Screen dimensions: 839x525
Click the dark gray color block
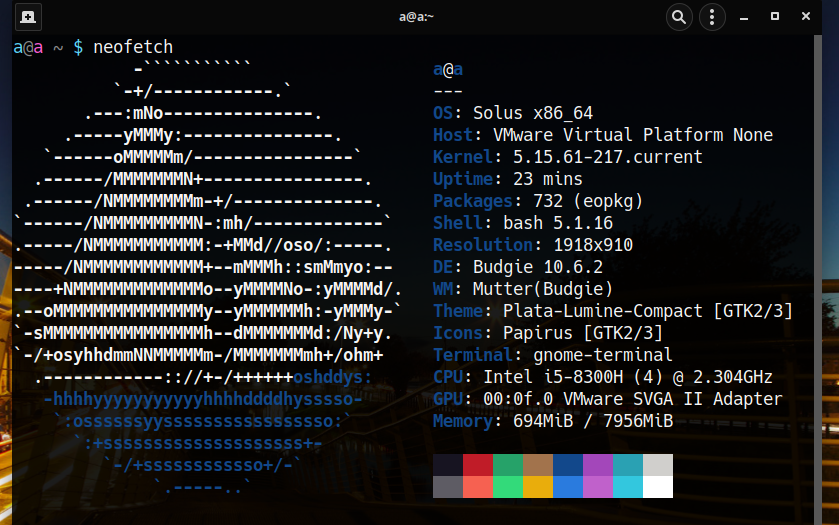[x=448, y=487]
